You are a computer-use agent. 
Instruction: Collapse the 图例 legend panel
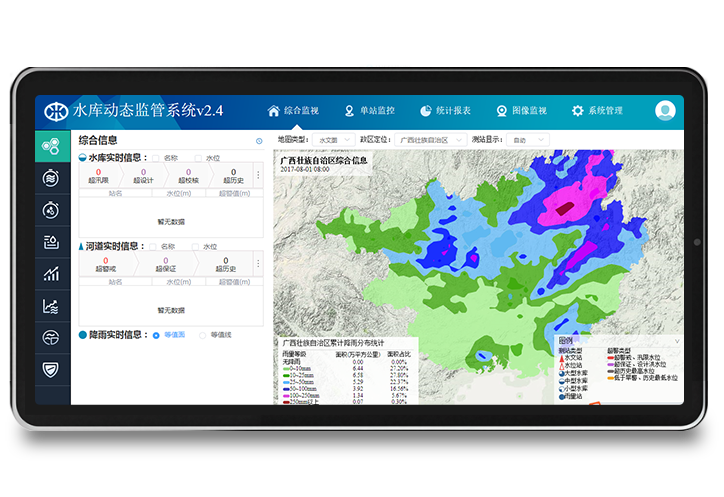(677, 341)
